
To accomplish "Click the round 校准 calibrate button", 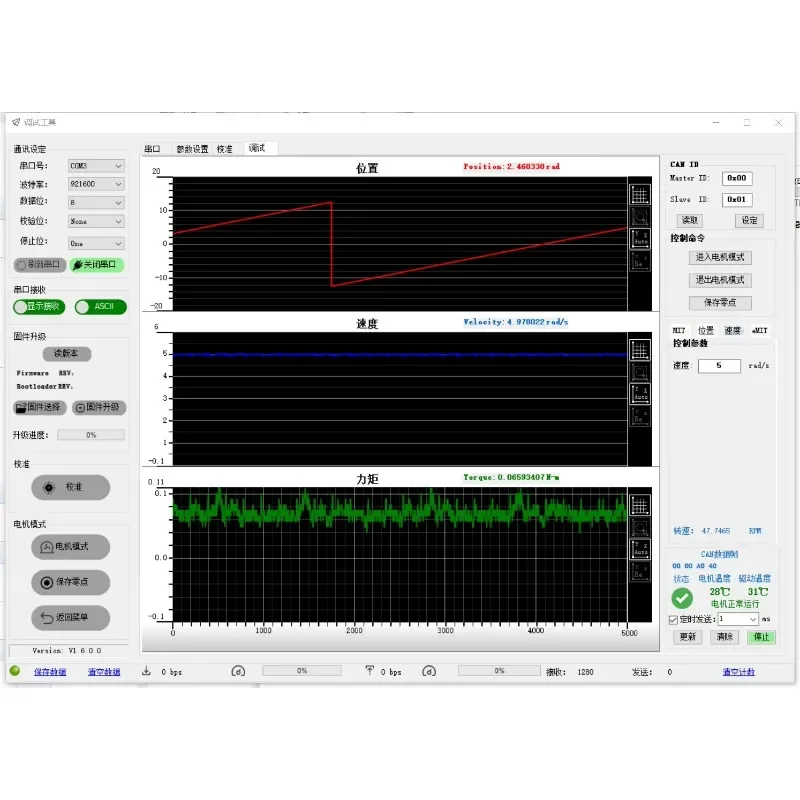I will 70,487.
